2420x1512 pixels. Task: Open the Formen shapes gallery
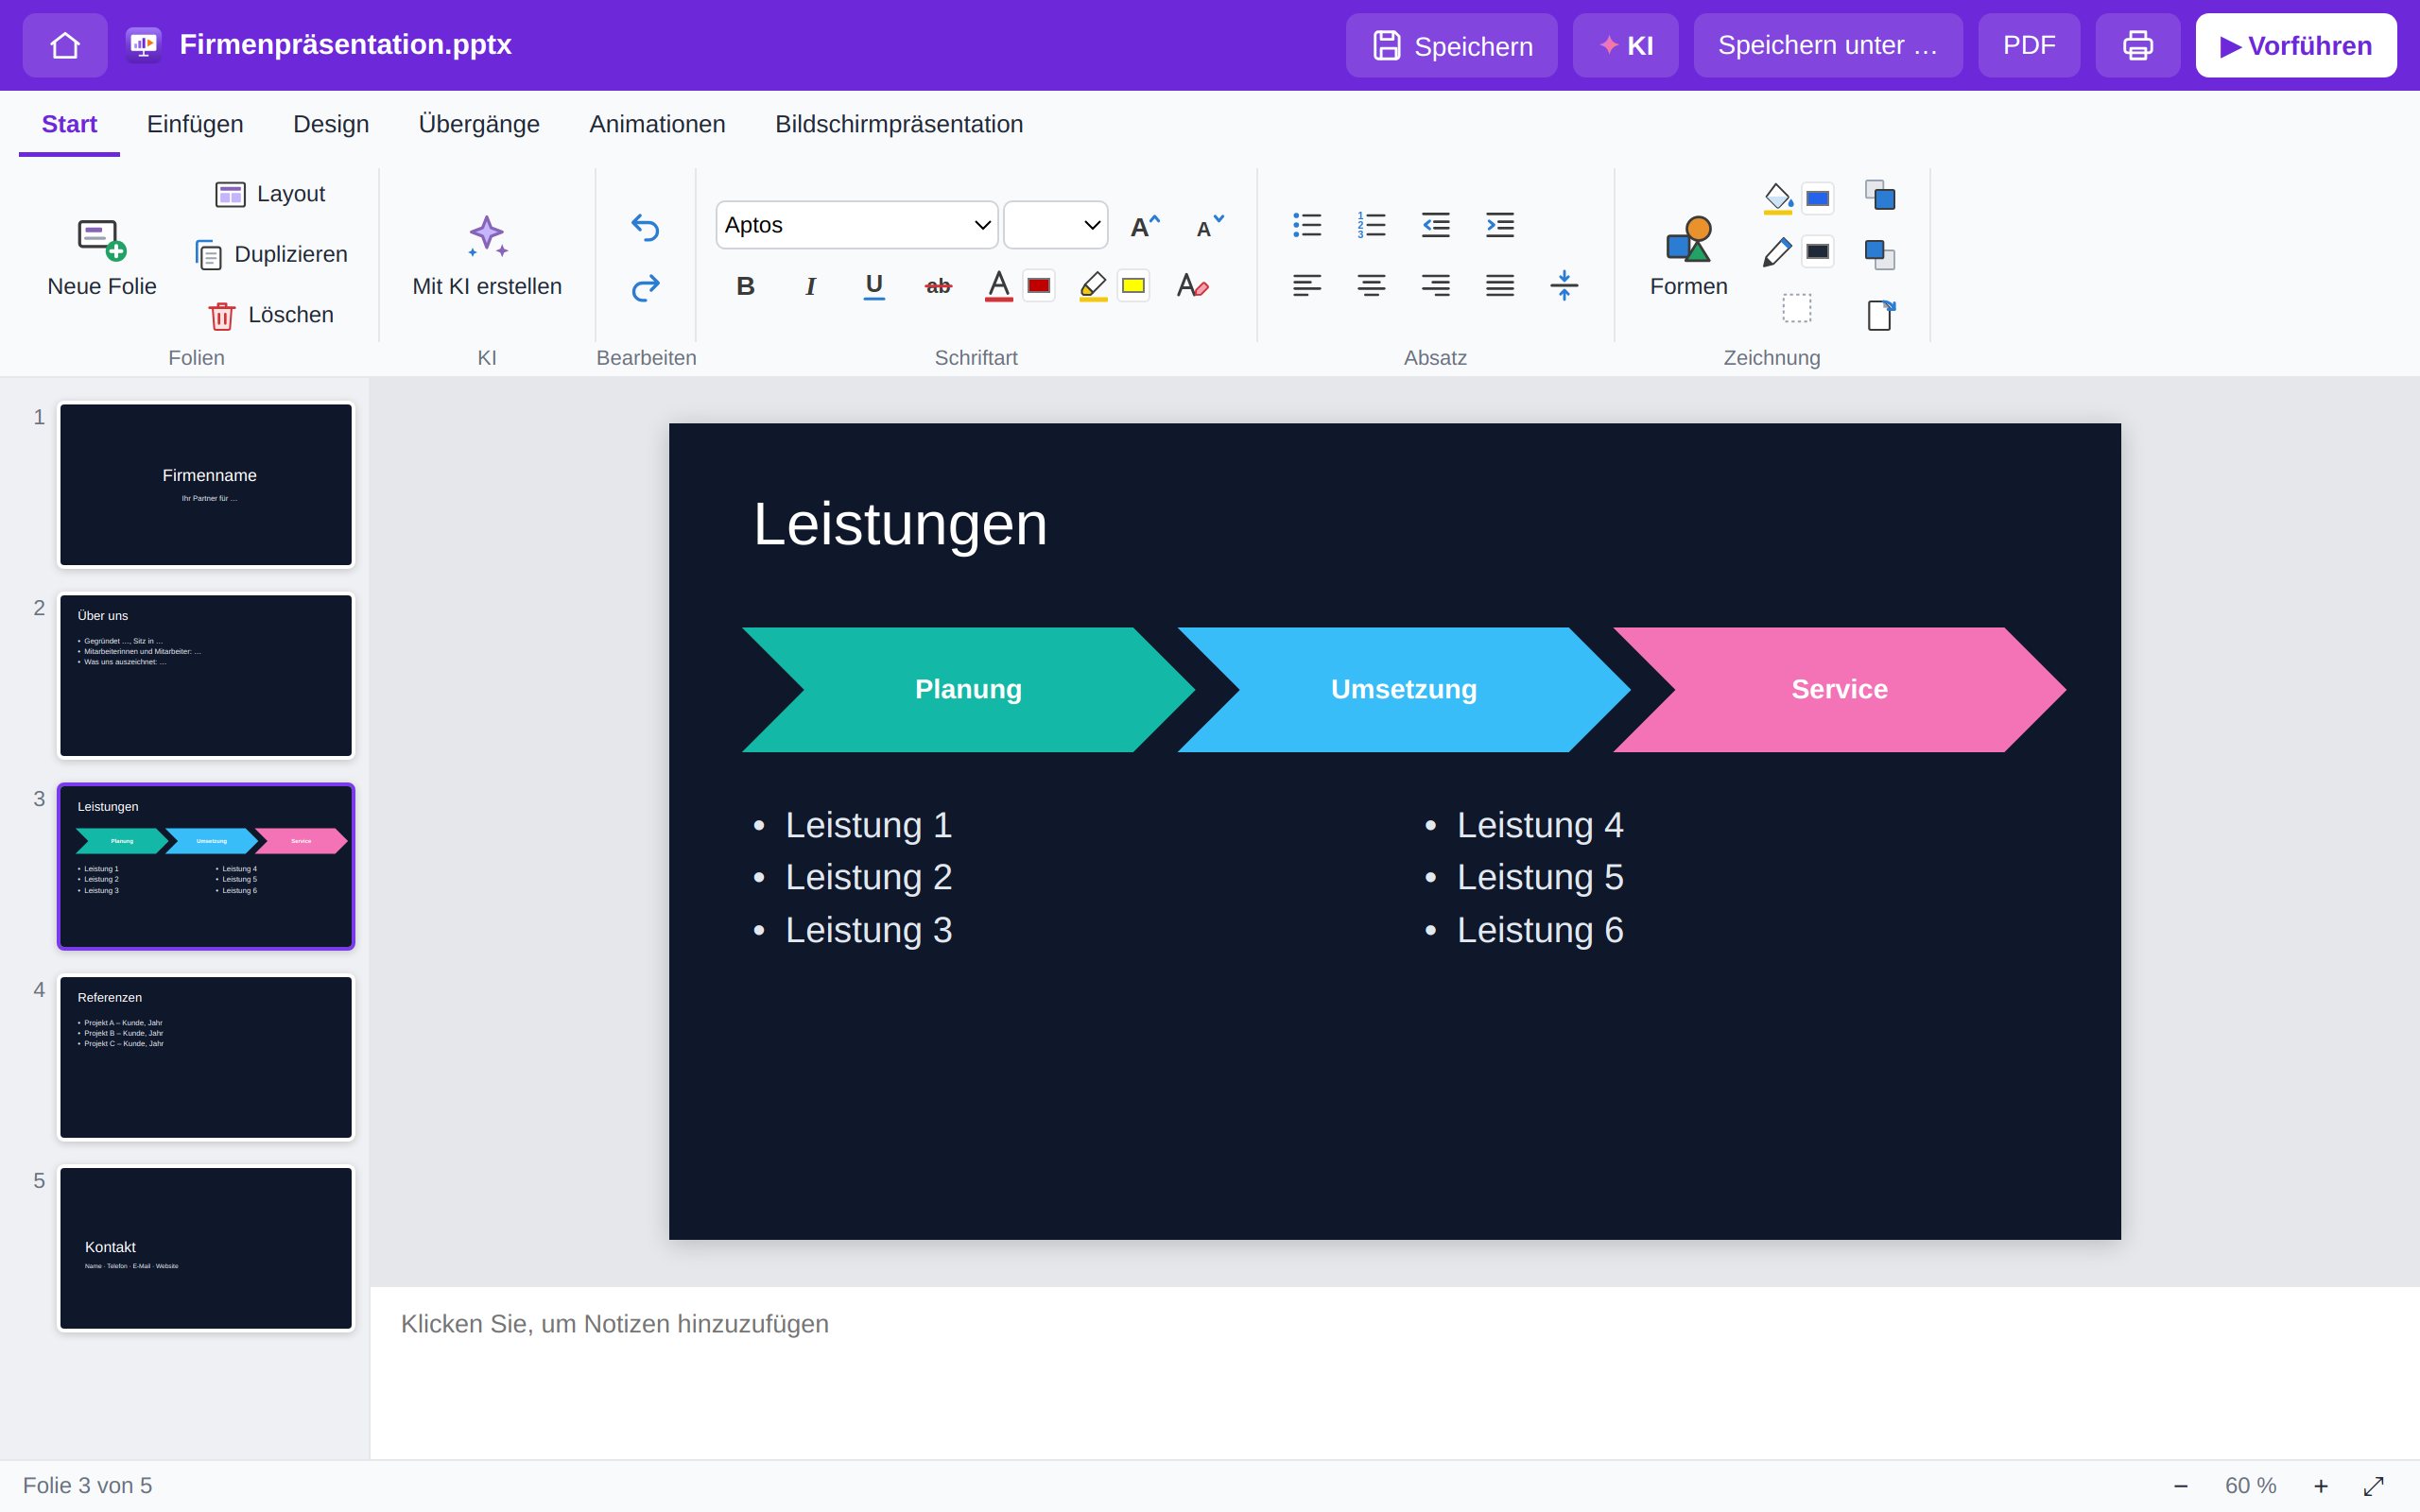pos(1688,256)
